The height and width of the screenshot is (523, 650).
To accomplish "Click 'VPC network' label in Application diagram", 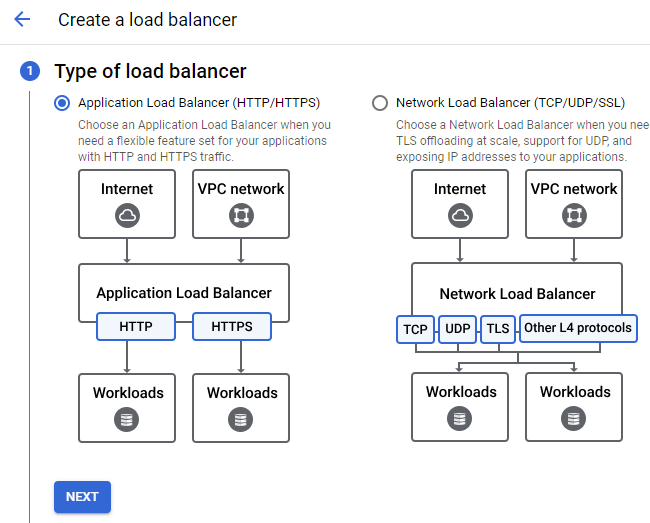I will 241,189.
